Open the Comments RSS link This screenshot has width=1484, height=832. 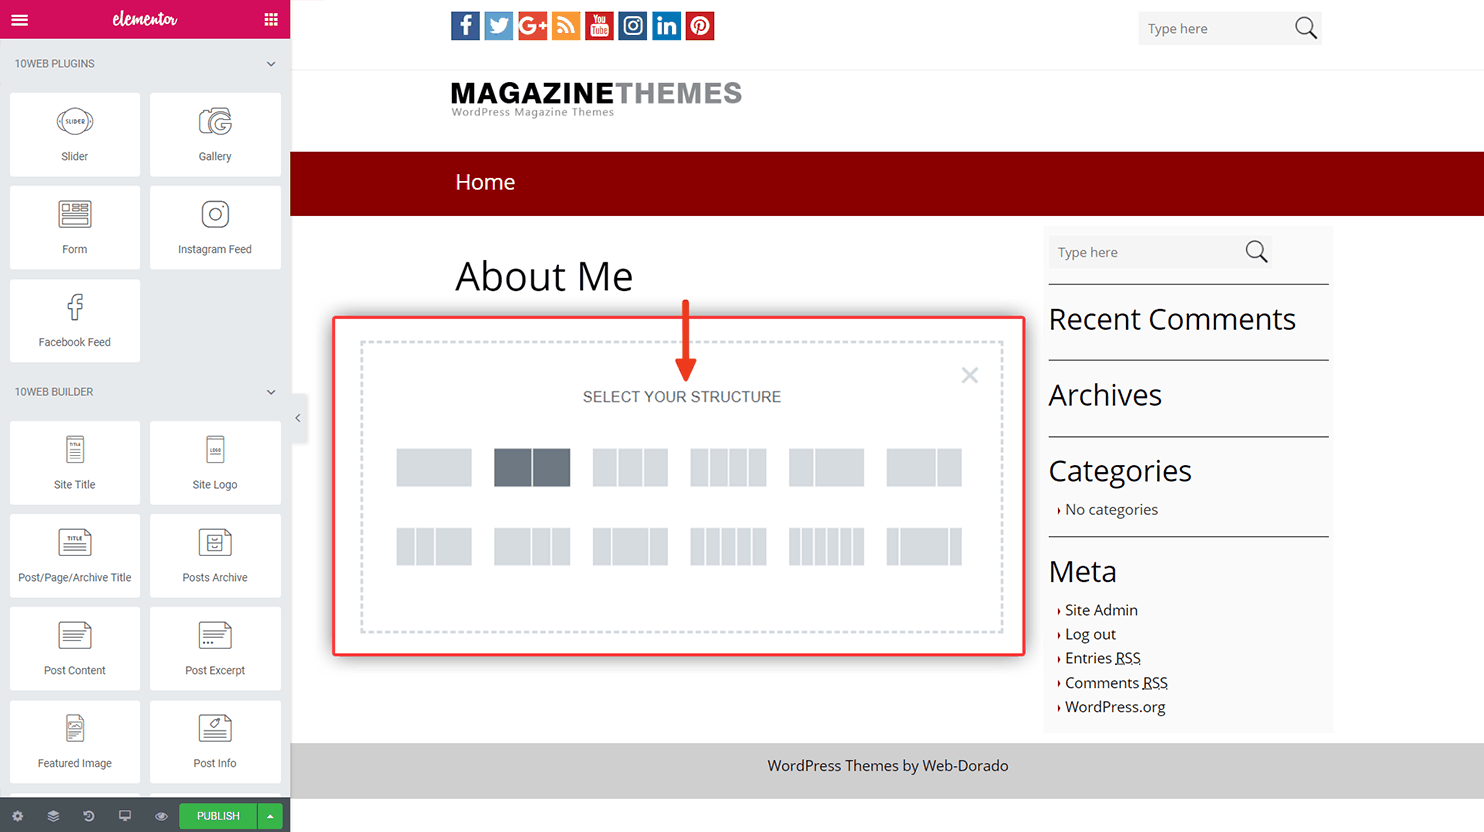[1116, 683]
